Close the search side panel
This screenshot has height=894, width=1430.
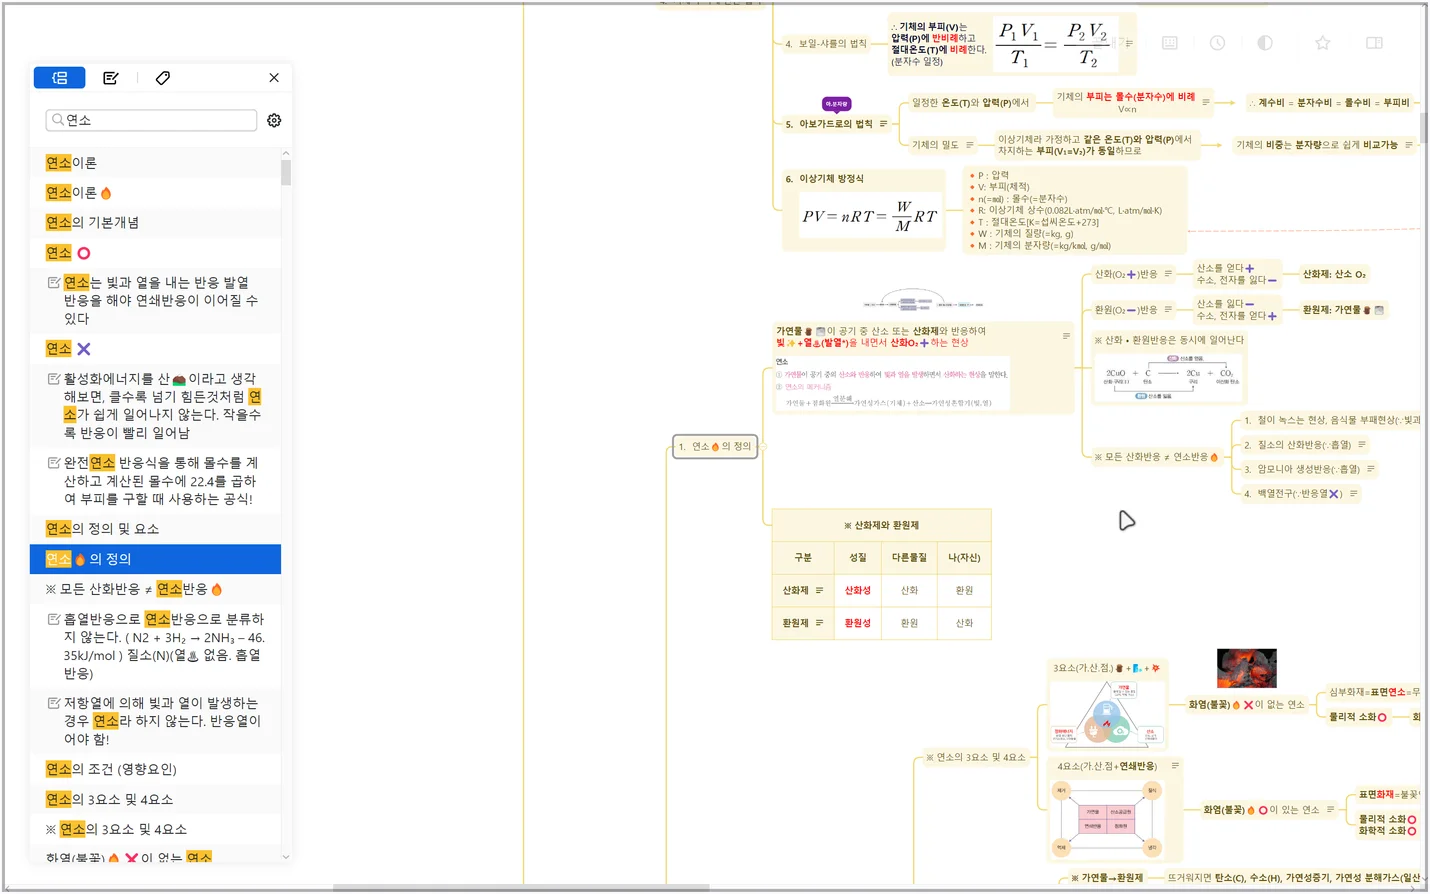(x=274, y=78)
